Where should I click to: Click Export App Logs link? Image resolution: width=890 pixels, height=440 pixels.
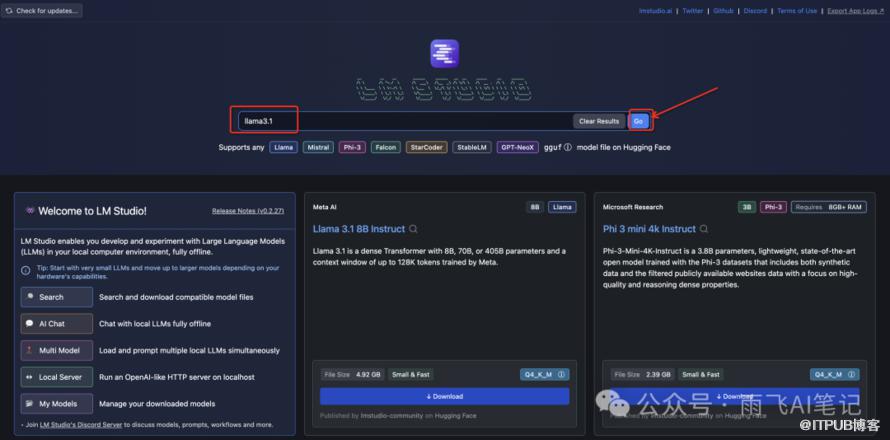pos(855,11)
